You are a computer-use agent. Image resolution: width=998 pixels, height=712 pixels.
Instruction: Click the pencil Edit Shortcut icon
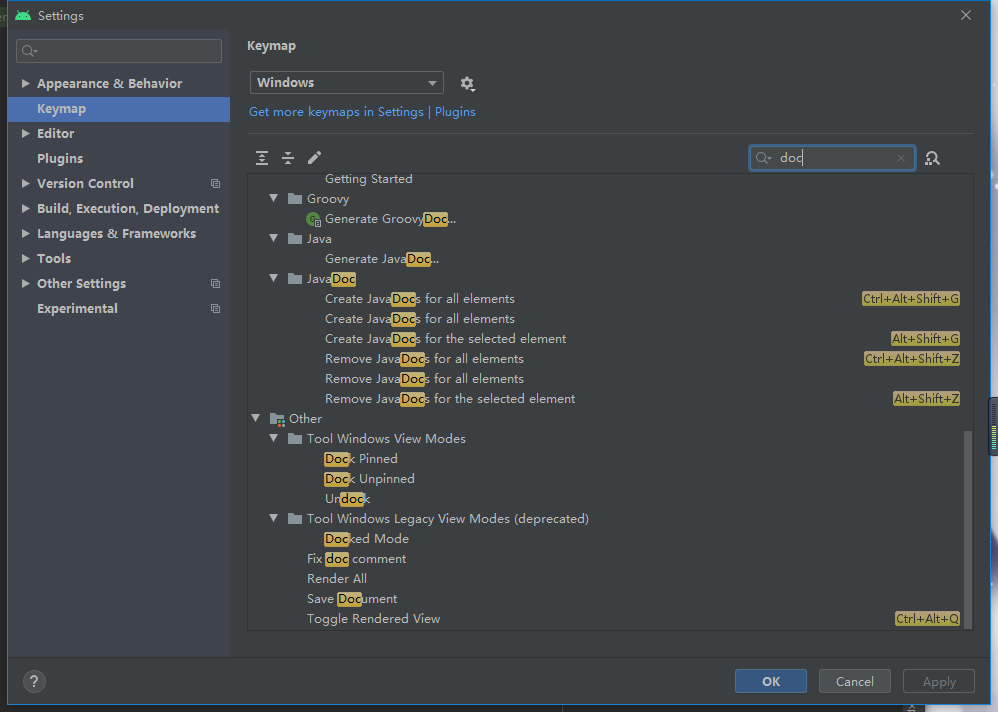click(314, 158)
